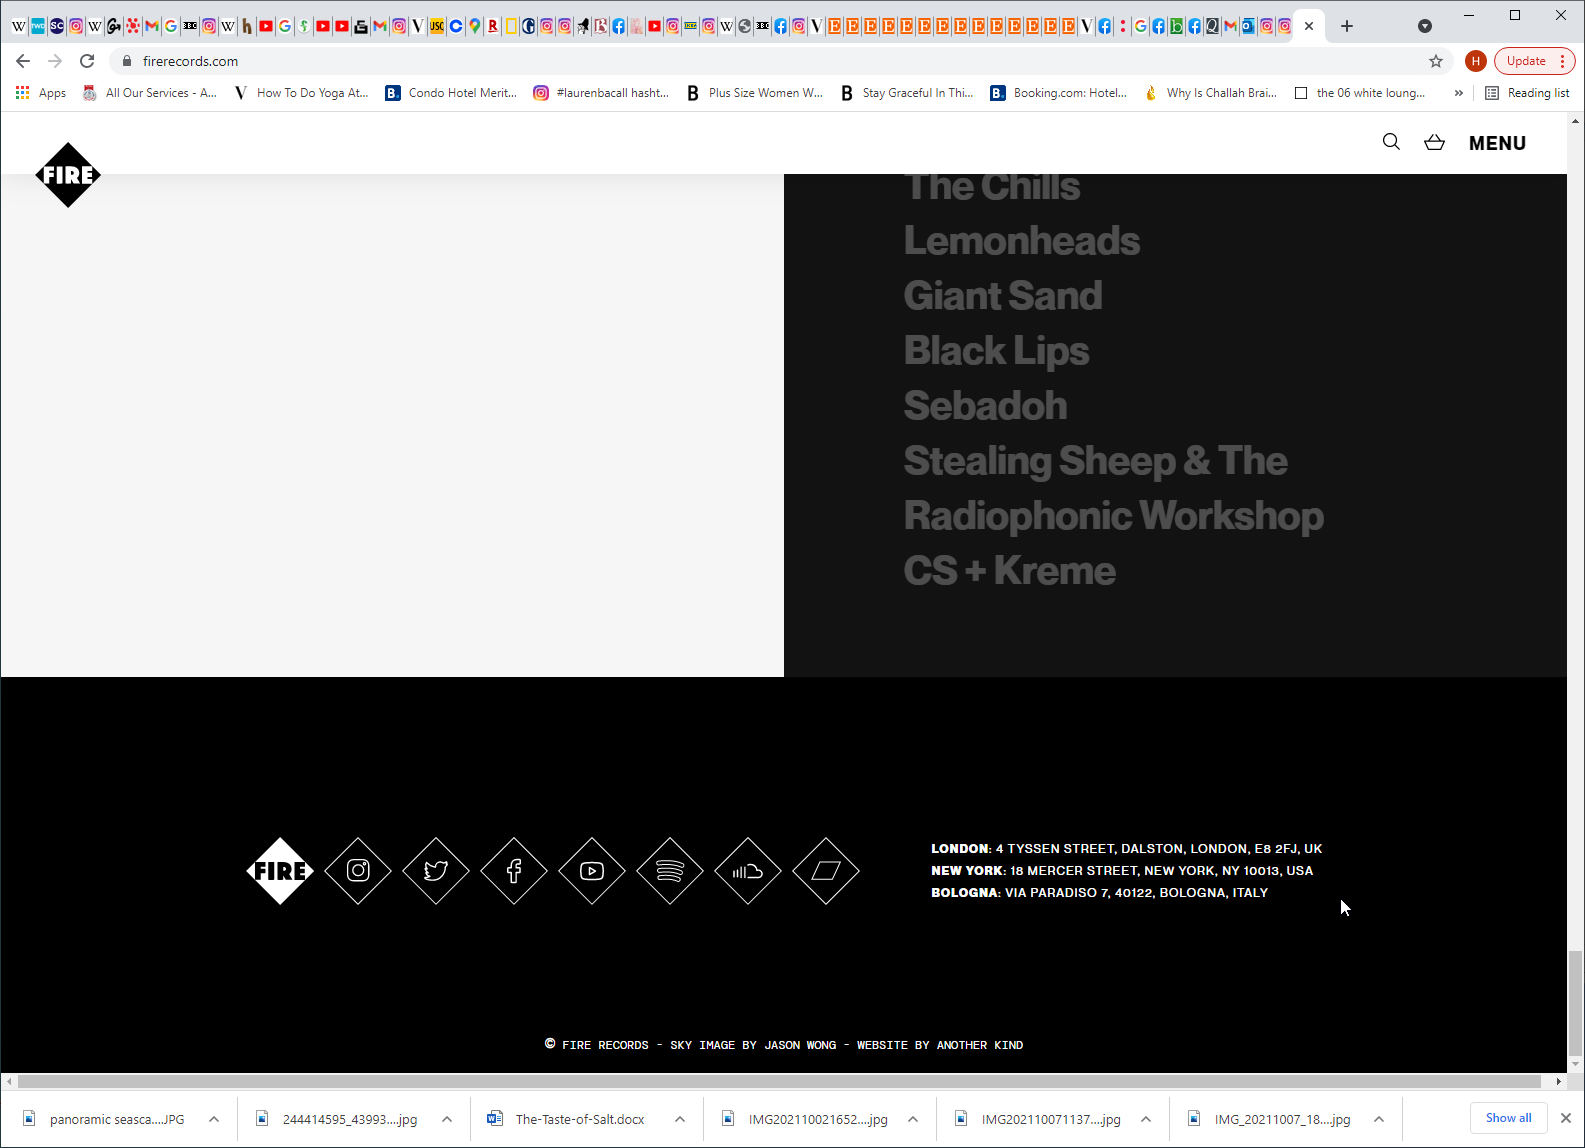Expand hidden bookmarks chevron

1458,93
